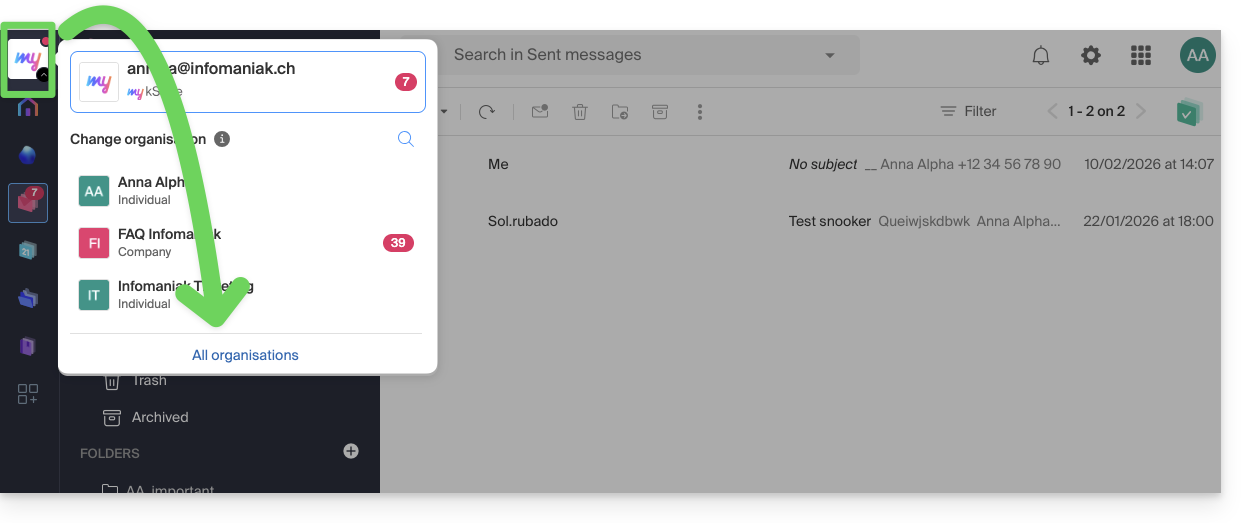
Task: Open settings via the gear icon
Action: click(x=1091, y=56)
